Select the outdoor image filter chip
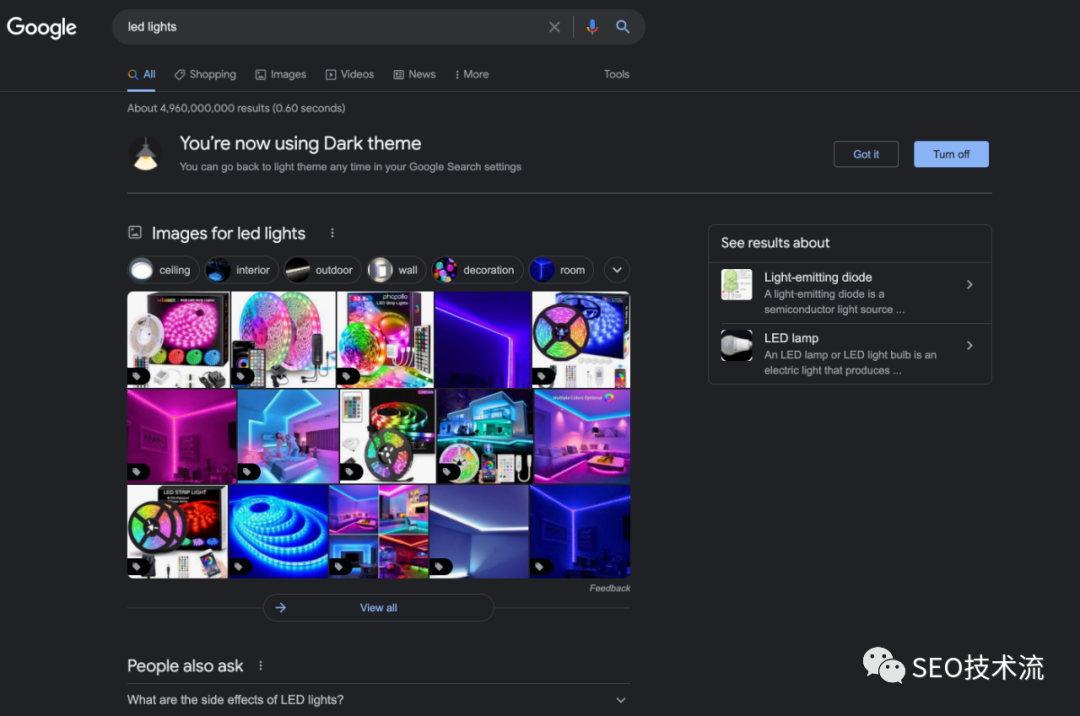Image resolution: width=1080 pixels, height=716 pixels. point(320,270)
